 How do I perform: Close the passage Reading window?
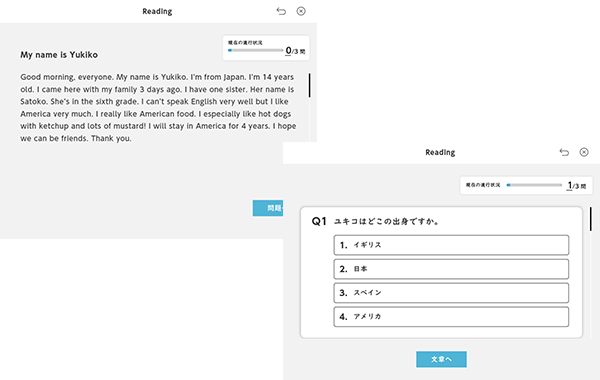[x=301, y=11]
